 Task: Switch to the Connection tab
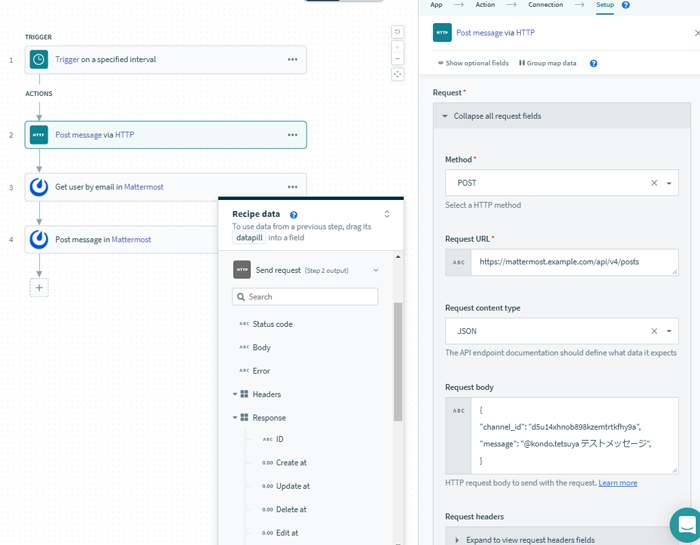pos(546,5)
